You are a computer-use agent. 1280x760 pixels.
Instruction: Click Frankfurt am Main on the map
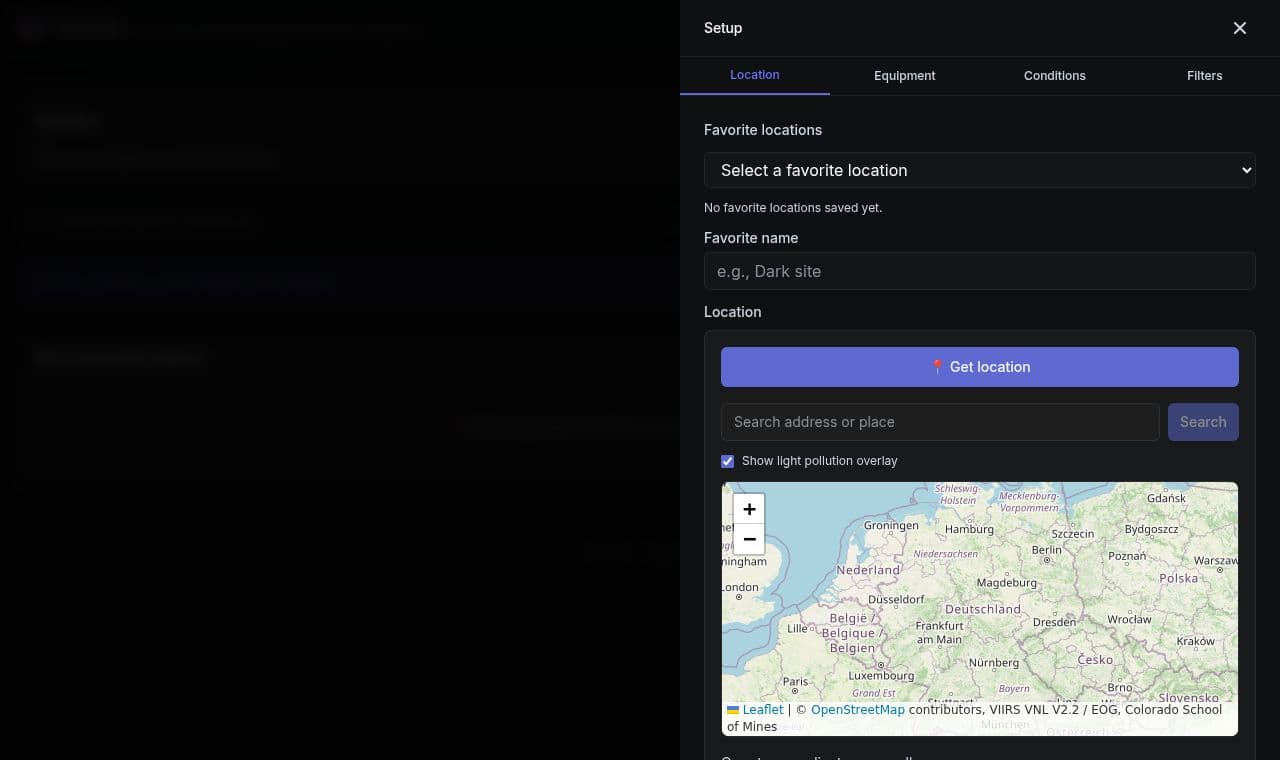click(x=939, y=632)
